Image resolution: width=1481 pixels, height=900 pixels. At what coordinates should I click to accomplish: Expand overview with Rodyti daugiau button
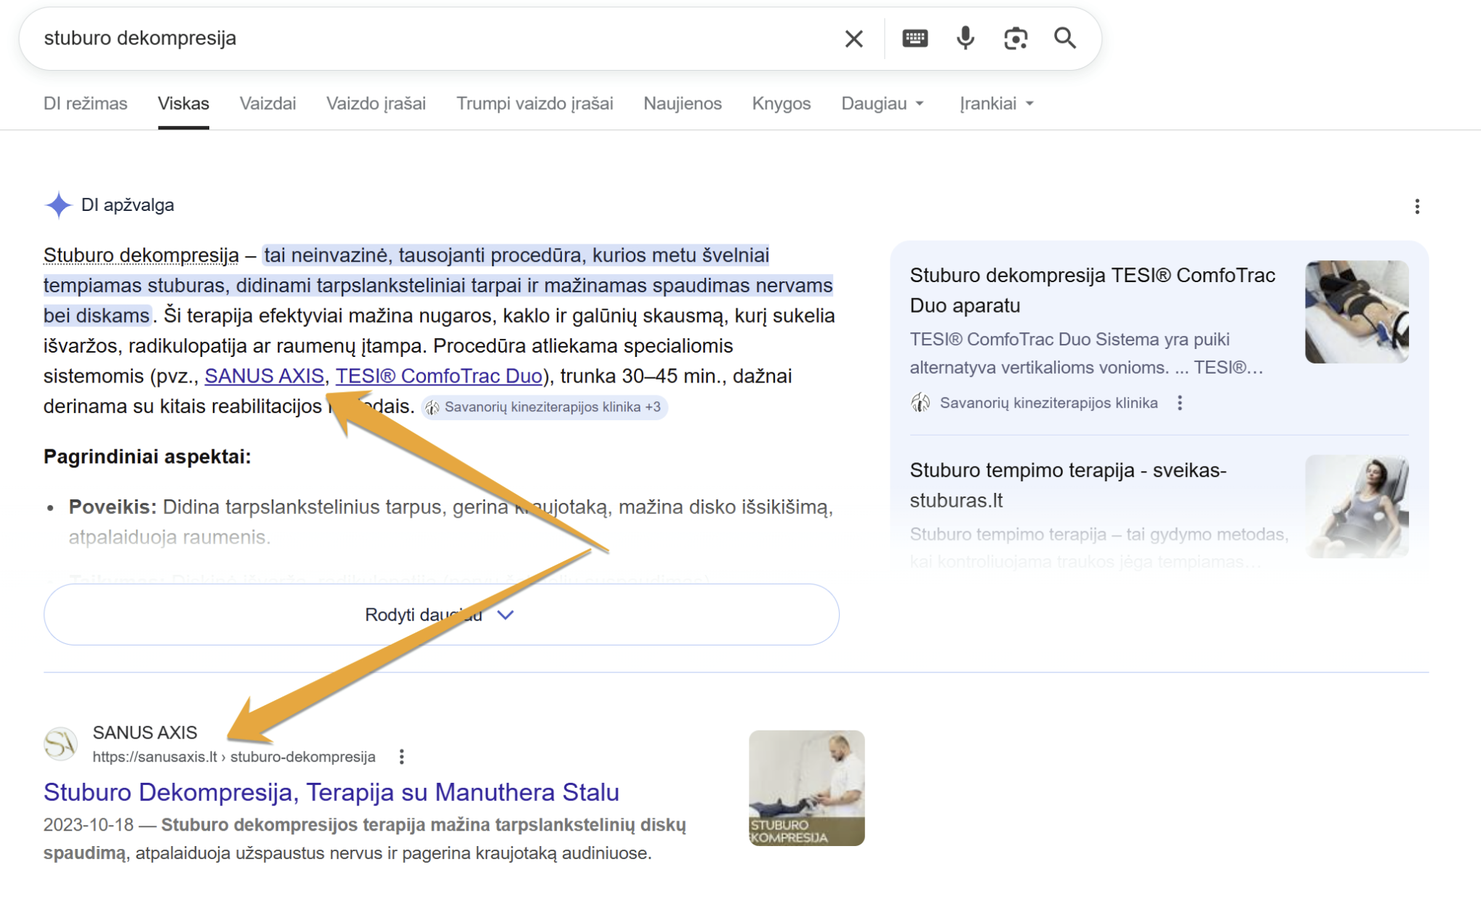(441, 614)
